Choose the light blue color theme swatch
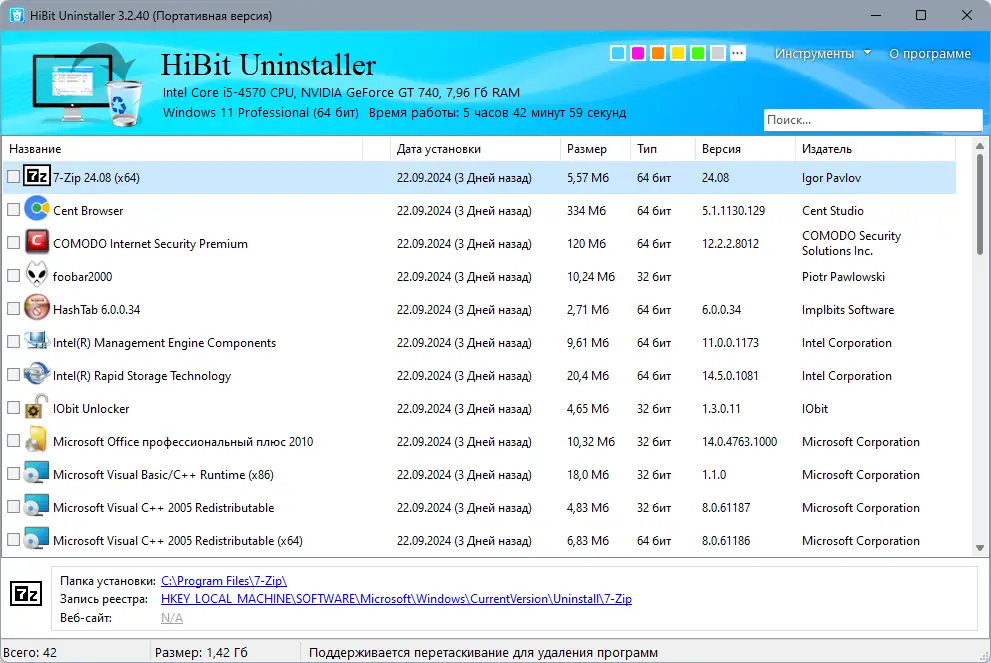991x663 pixels. (x=618, y=53)
